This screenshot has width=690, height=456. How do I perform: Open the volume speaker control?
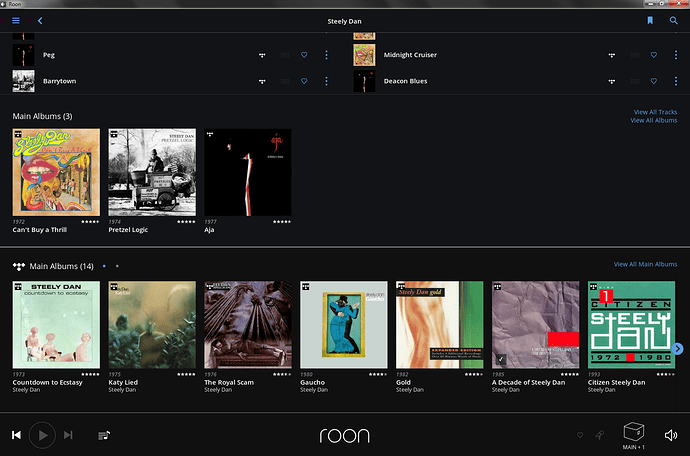(x=671, y=435)
